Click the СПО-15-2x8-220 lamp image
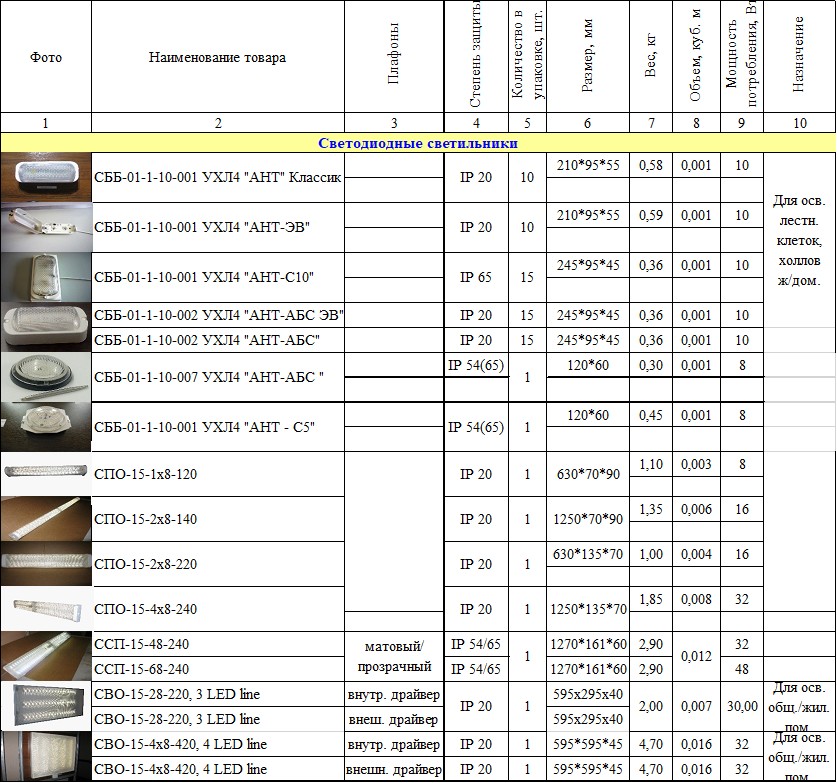 coord(46,564)
